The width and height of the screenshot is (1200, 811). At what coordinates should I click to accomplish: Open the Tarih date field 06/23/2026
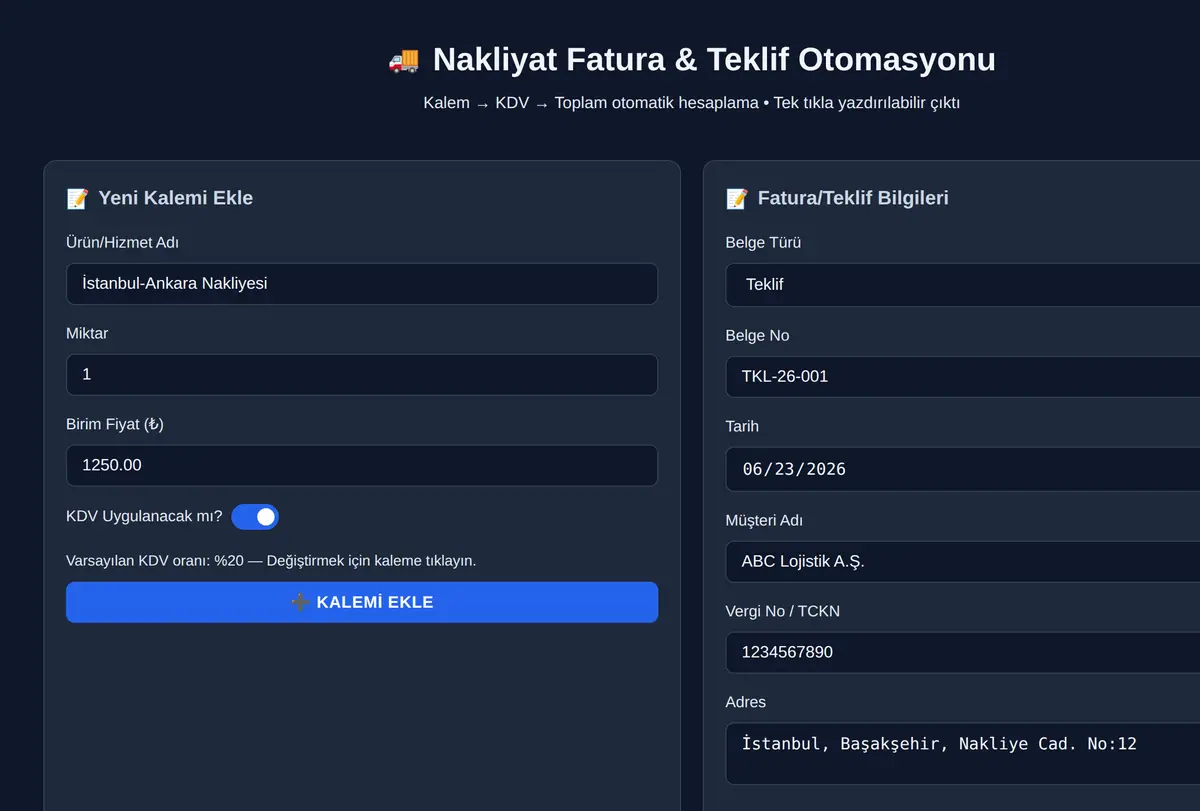pos(963,469)
